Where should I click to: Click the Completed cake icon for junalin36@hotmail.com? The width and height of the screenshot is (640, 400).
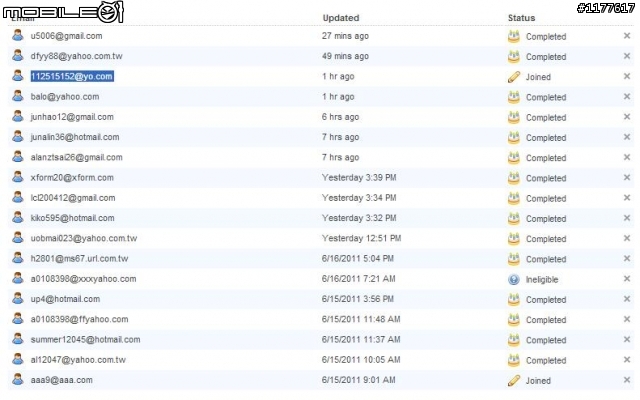pos(513,138)
